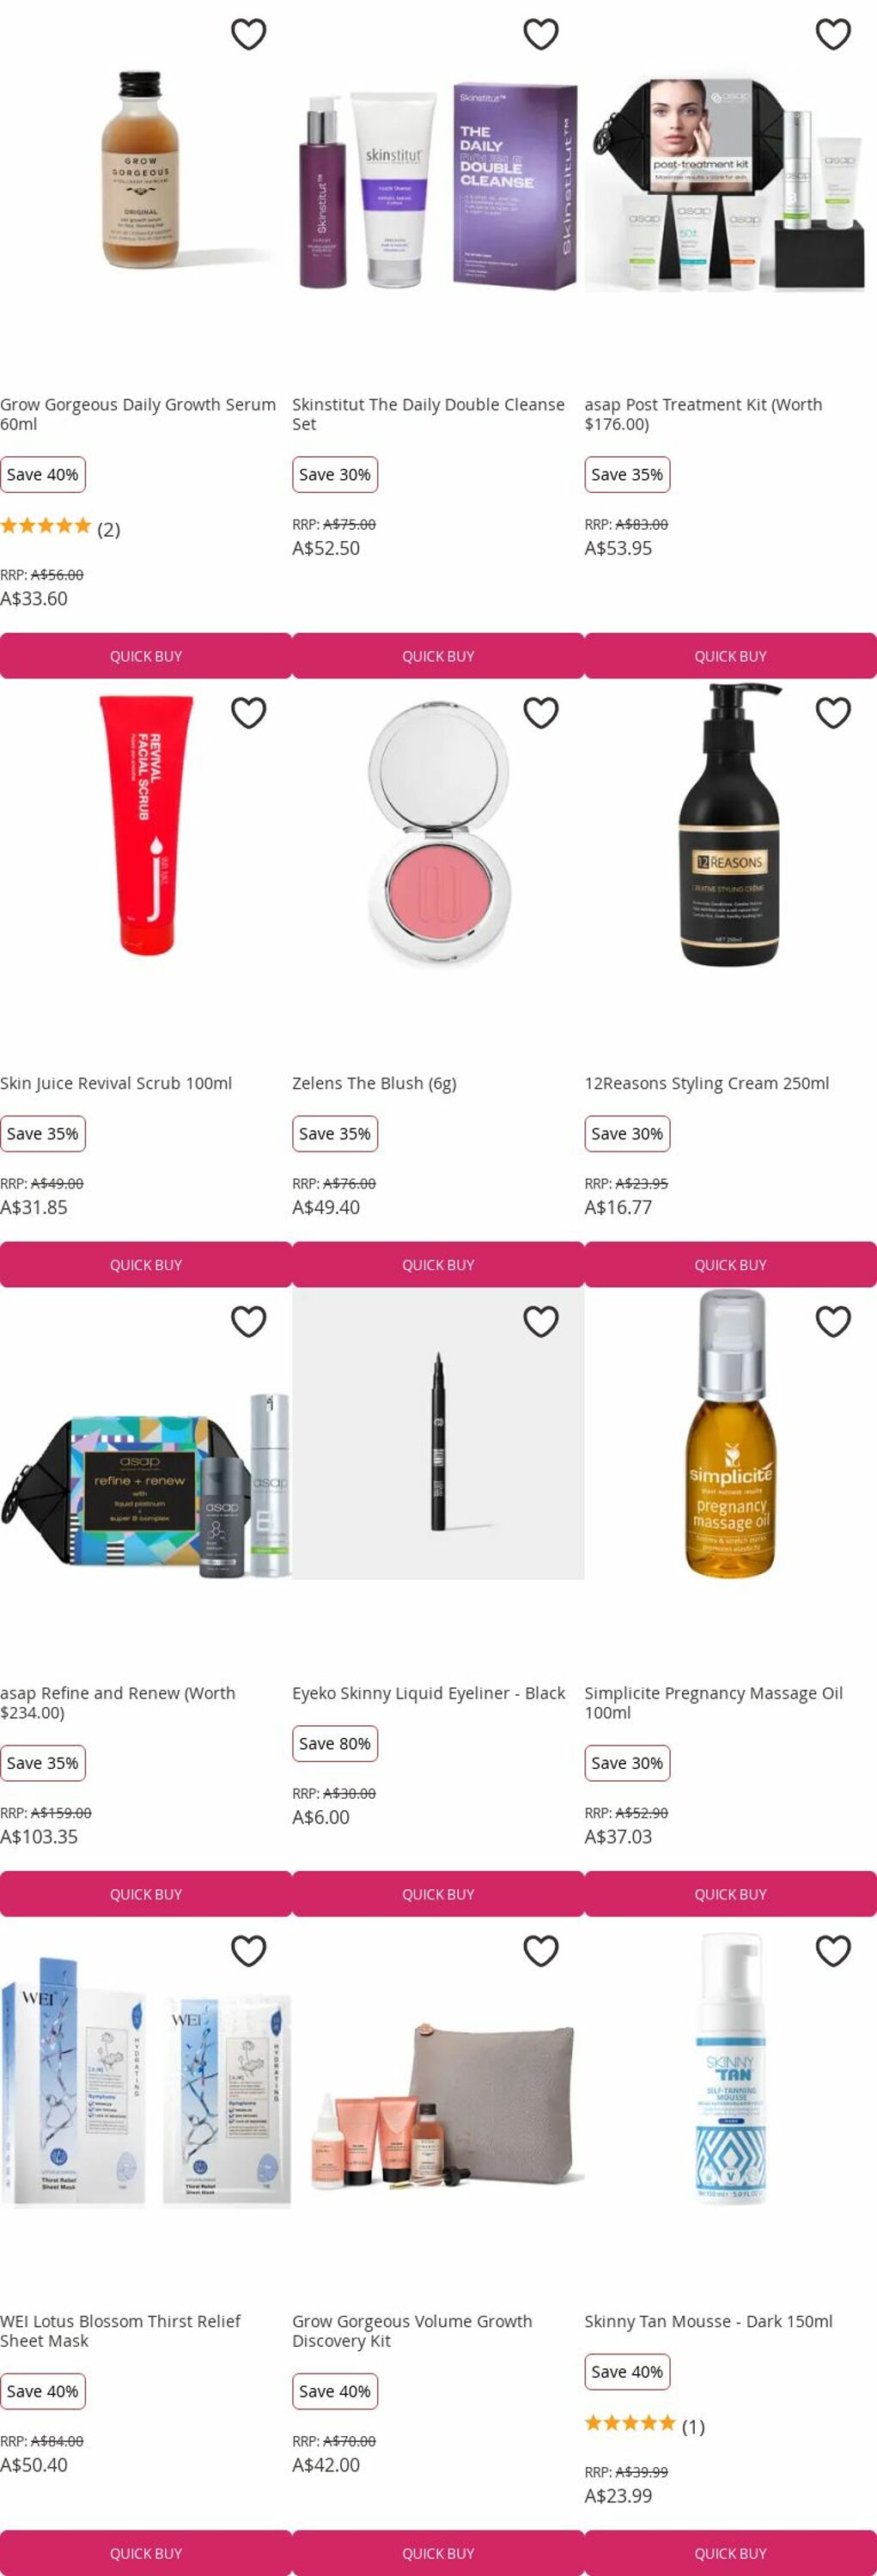Viewport: 877px width, 2576px height.
Task: Wishlist the Skin Juice Revival Scrub
Action: [x=249, y=713]
